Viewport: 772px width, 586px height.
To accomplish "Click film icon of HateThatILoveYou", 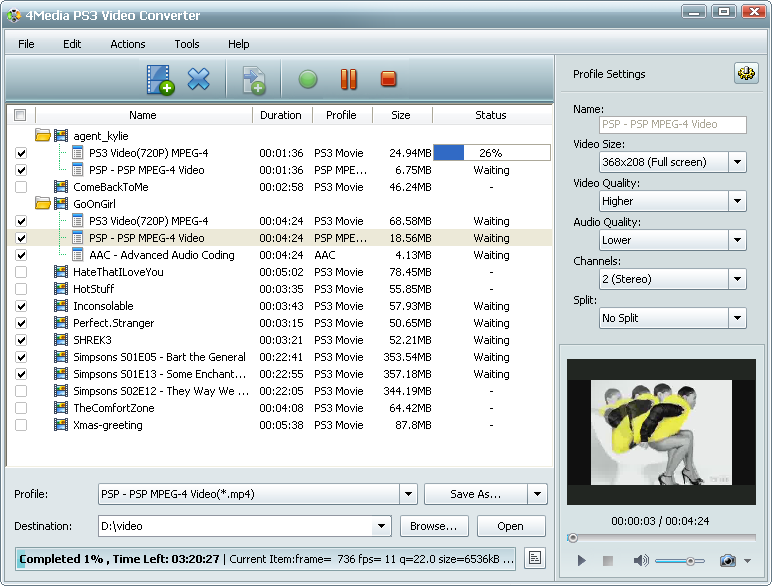I will click(x=61, y=272).
